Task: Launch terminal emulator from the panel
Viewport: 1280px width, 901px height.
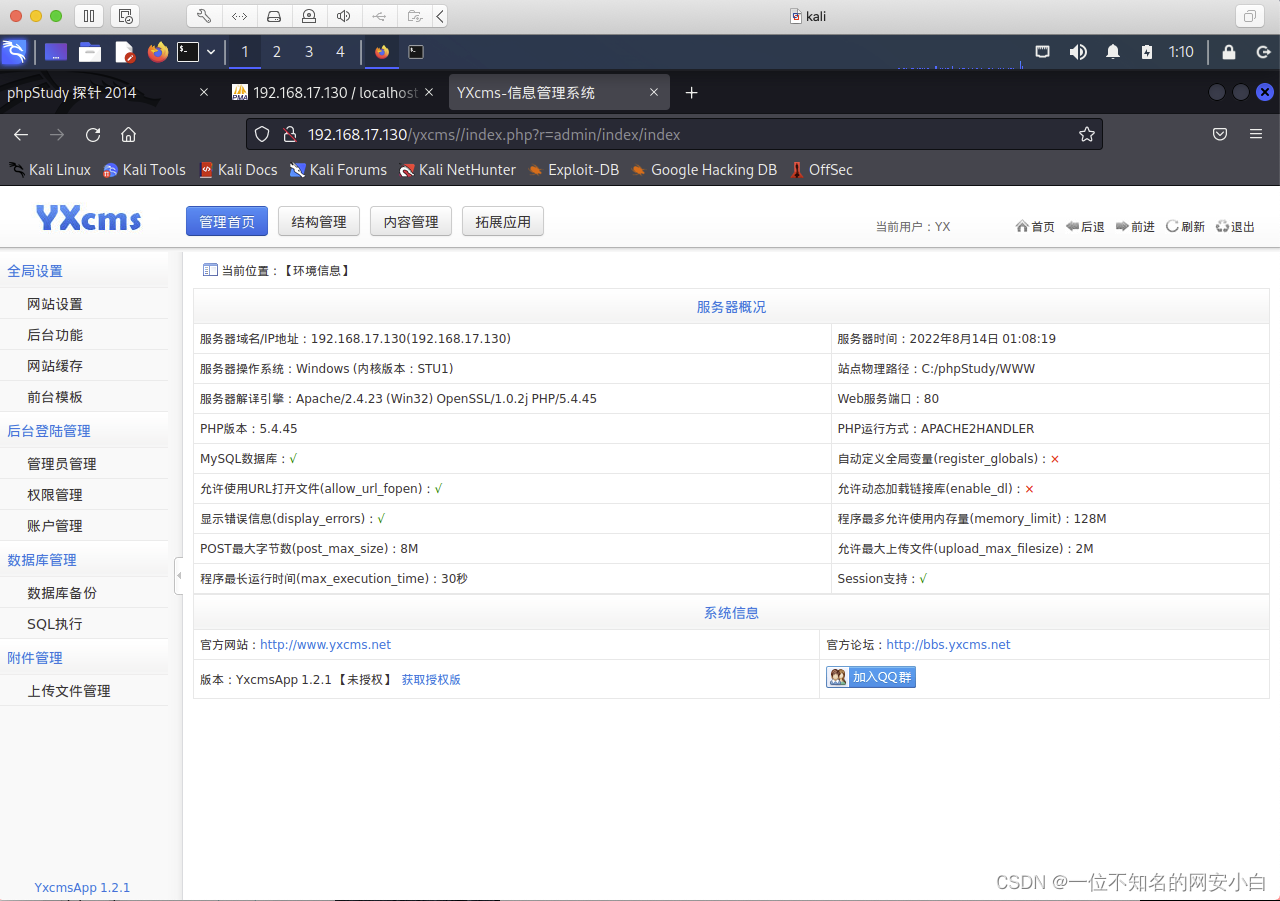Action: (188, 52)
